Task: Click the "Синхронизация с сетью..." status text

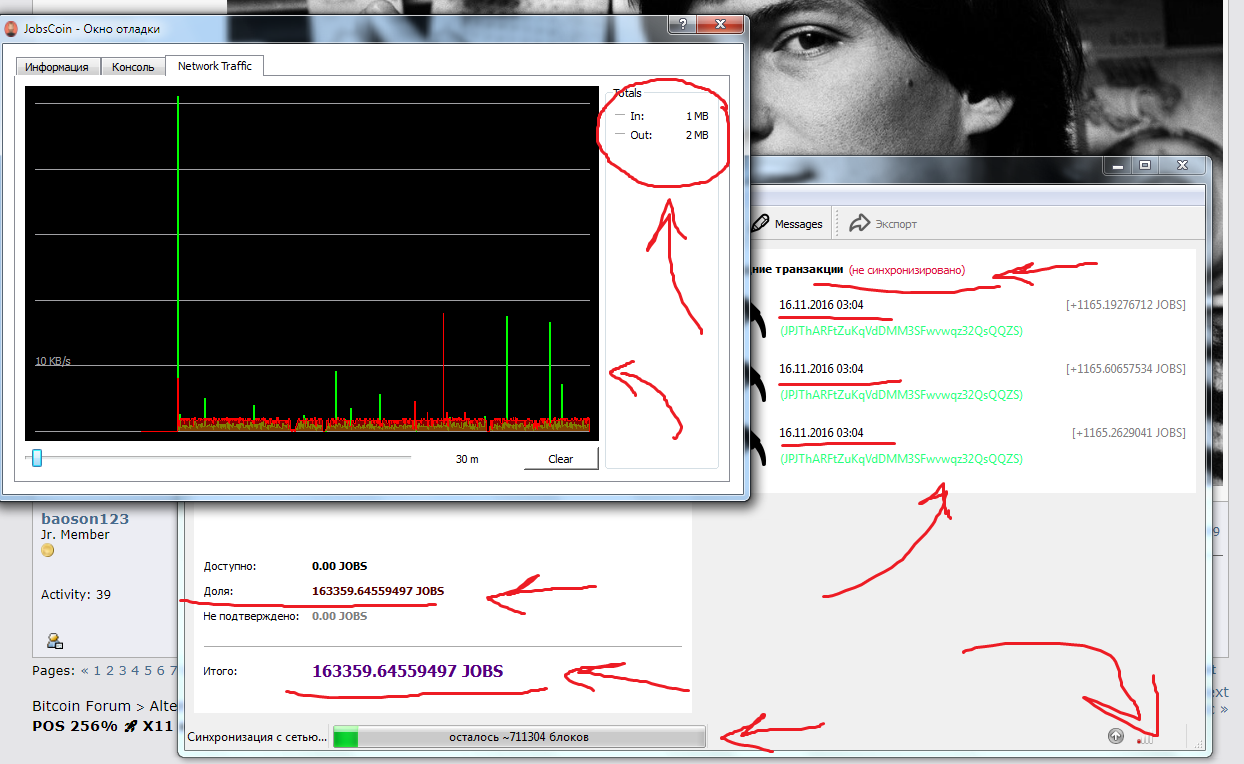Action: pos(258,737)
